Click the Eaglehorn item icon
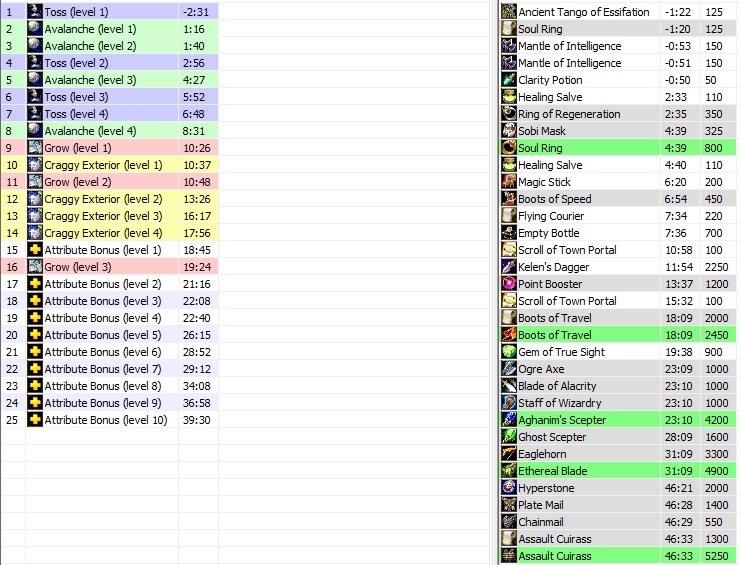Image resolution: width=740 pixels, height=565 pixels. click(509, 453)
